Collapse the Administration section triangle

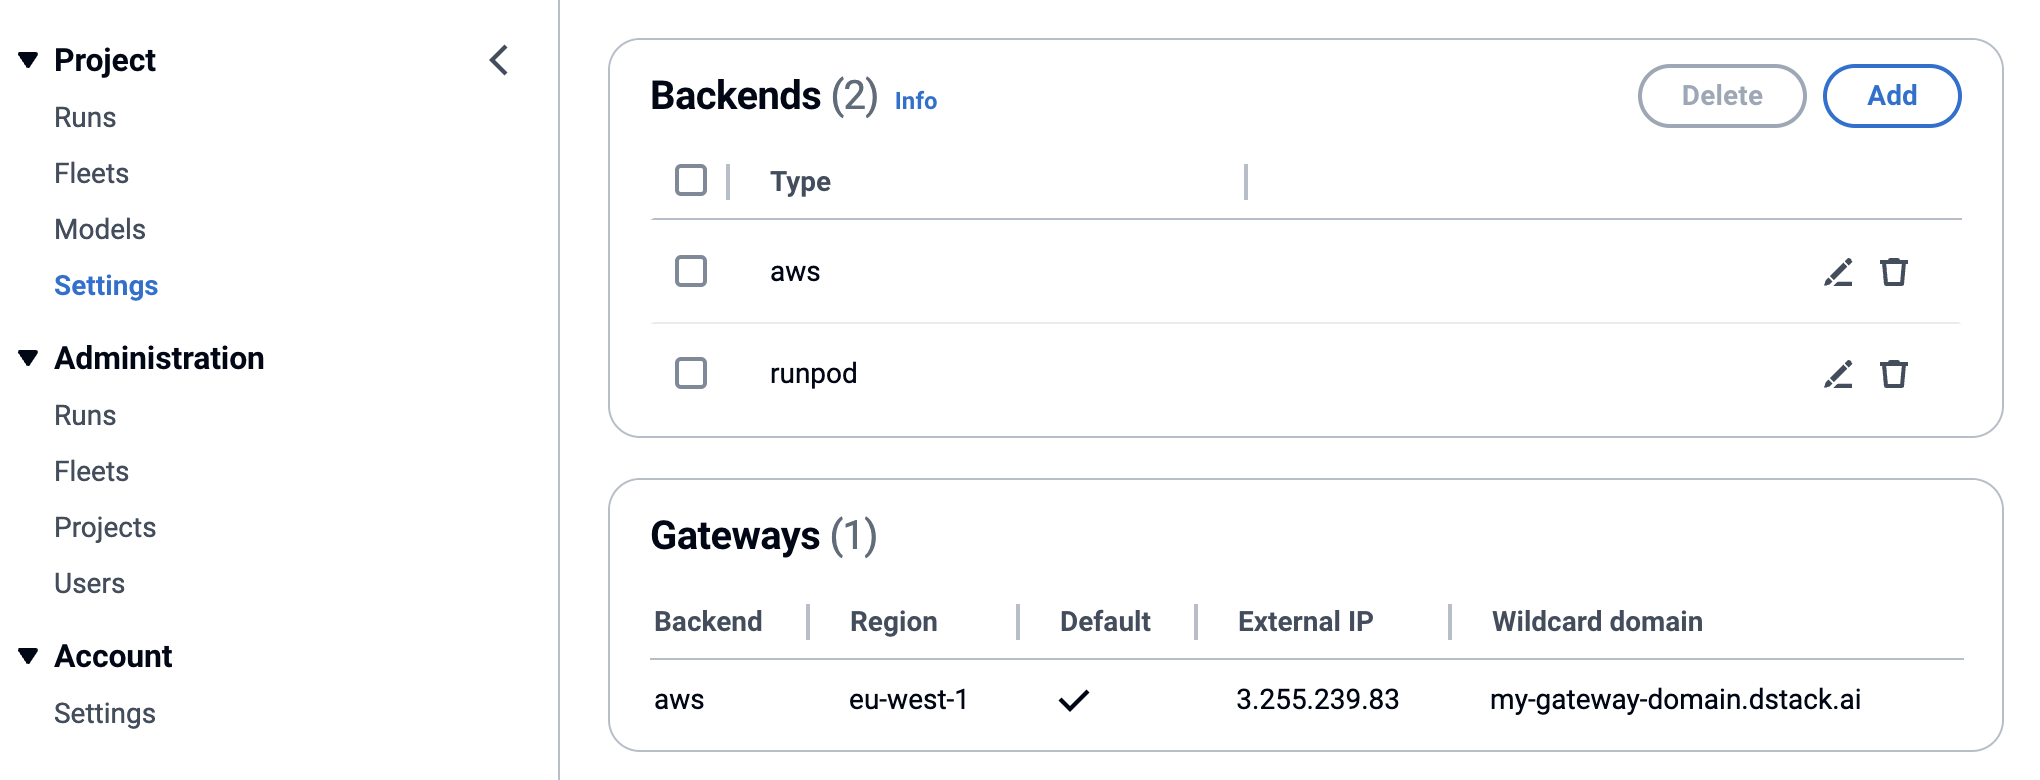28,358
